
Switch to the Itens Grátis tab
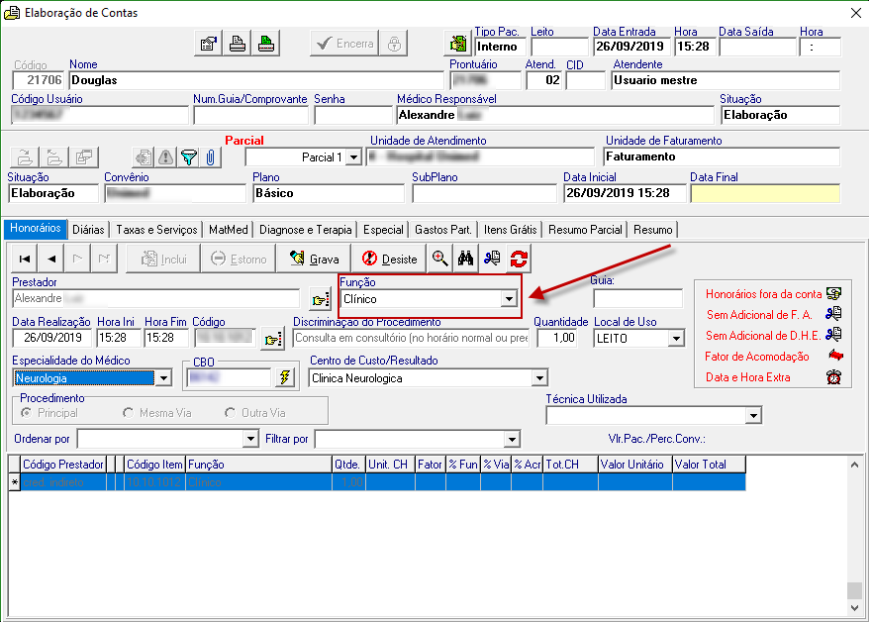coord(510,230)
